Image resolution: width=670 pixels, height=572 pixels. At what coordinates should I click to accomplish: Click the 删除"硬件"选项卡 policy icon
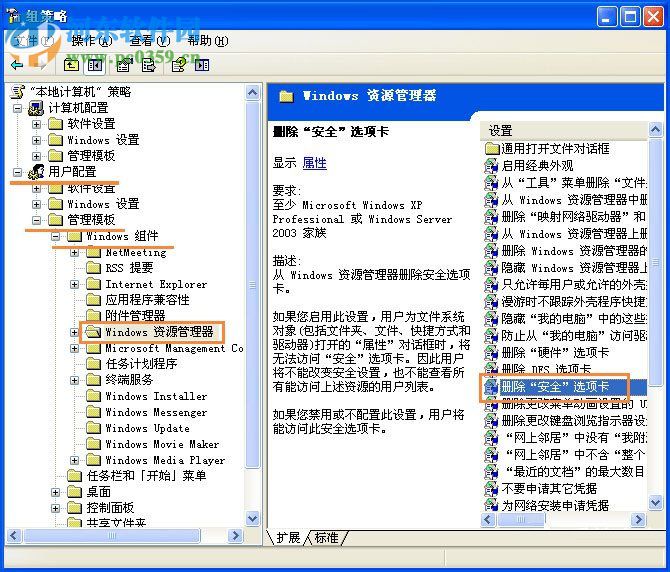pyautogui.click(x=491, y=353)
